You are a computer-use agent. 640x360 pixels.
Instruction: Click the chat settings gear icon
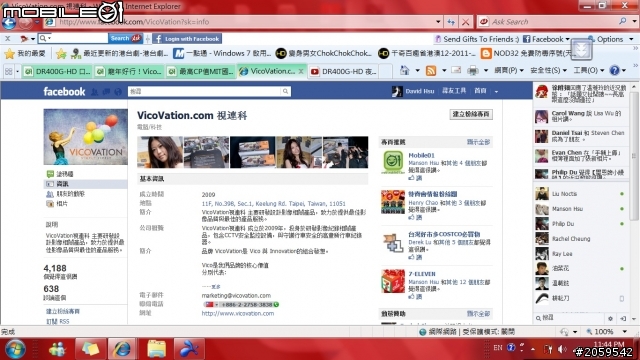tap(610, 318)
